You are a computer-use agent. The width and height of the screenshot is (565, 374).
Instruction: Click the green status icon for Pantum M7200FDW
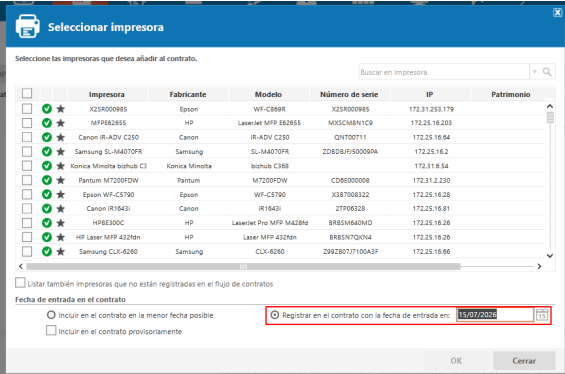tap(47, 180)
